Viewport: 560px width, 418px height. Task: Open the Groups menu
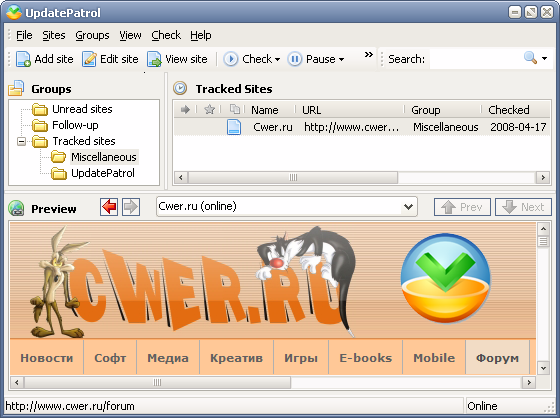pos(92,35)
